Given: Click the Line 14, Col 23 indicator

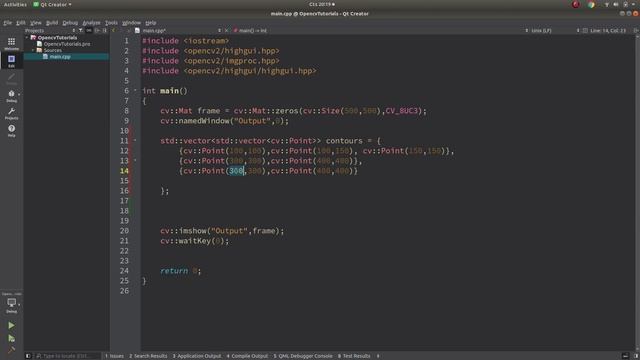Looking at the screenshot, I should point(608,31).
